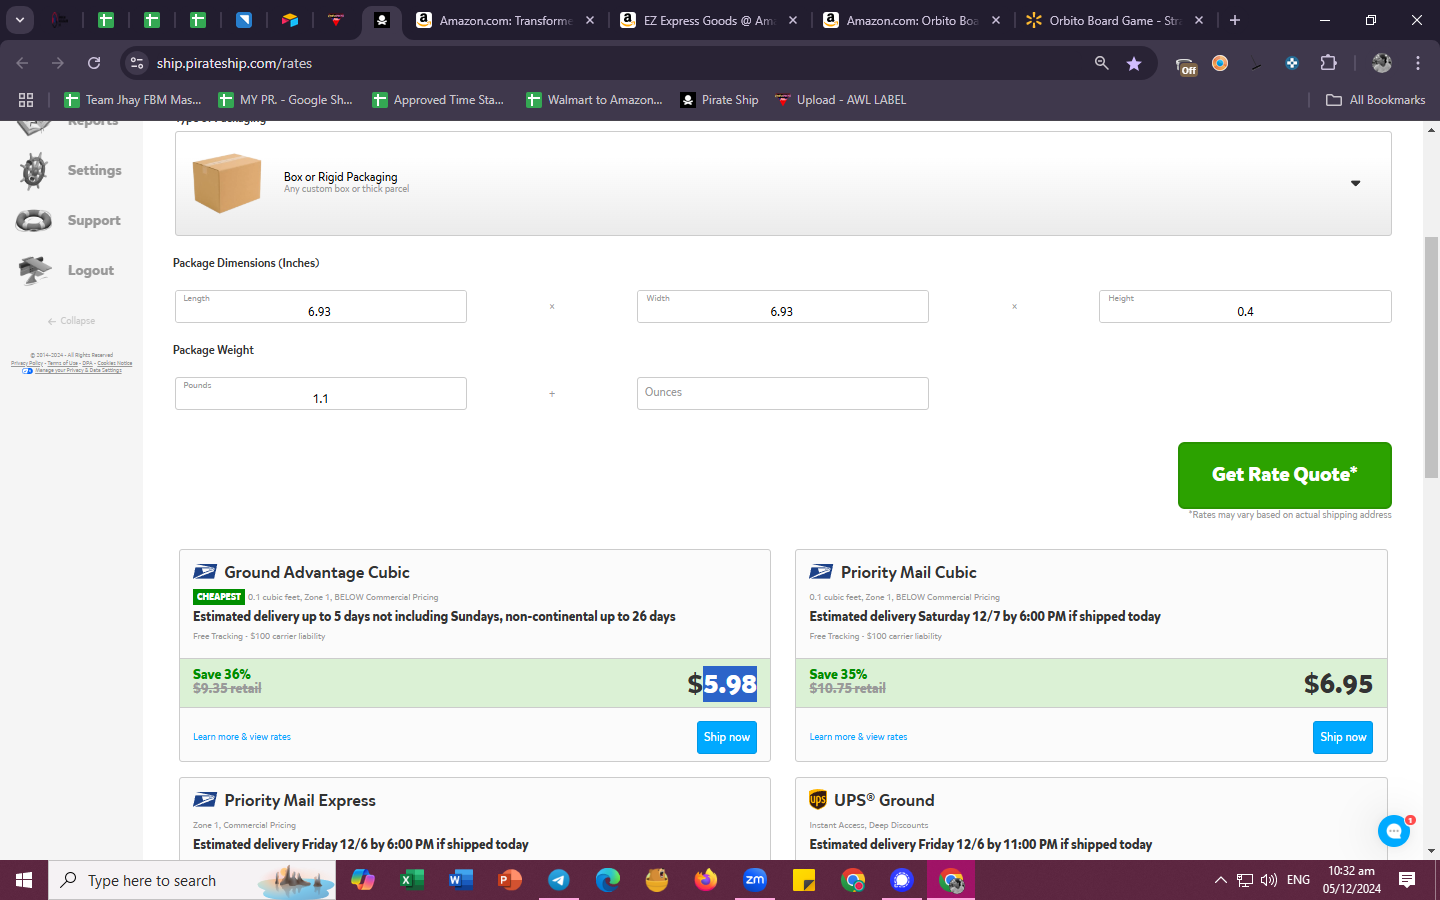Image resolution: width=1440 pixels, height=900 pixels.
Task: Open the Cookies Notice link
Action: click(x=114, y=363)
